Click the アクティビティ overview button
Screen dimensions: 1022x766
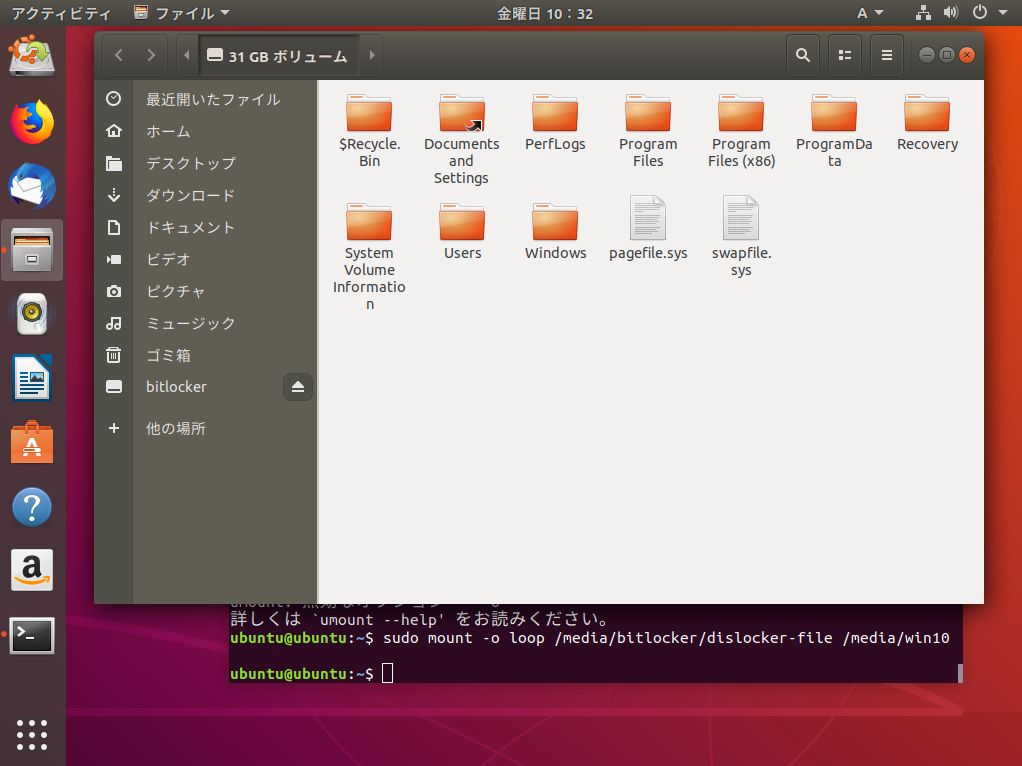point(61,13)
